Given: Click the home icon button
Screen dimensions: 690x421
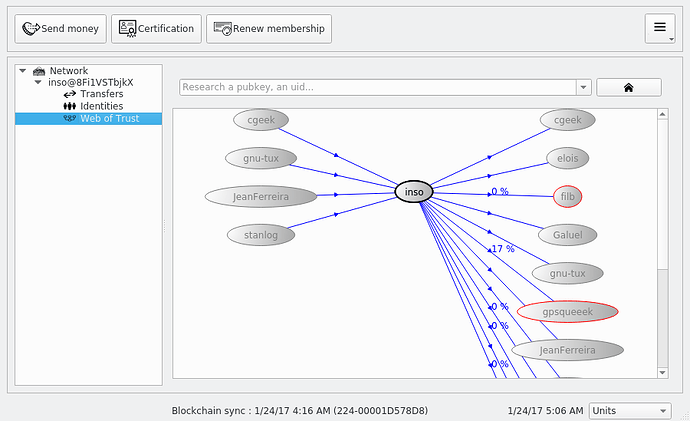Looking at the screenshot, I should tap(628, 87).
